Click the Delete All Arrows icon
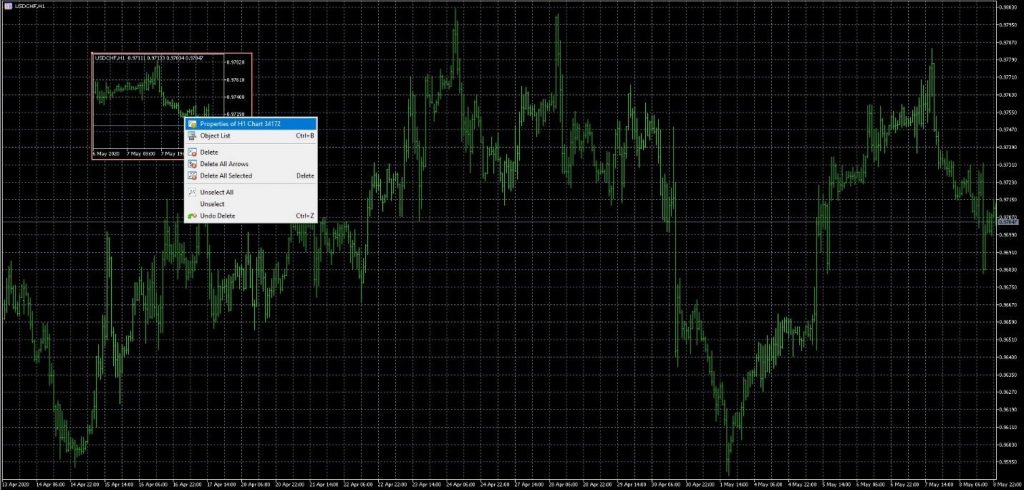Image resolution: width=1024 pixels, height=490 pixels. click(x=192, y=164)
